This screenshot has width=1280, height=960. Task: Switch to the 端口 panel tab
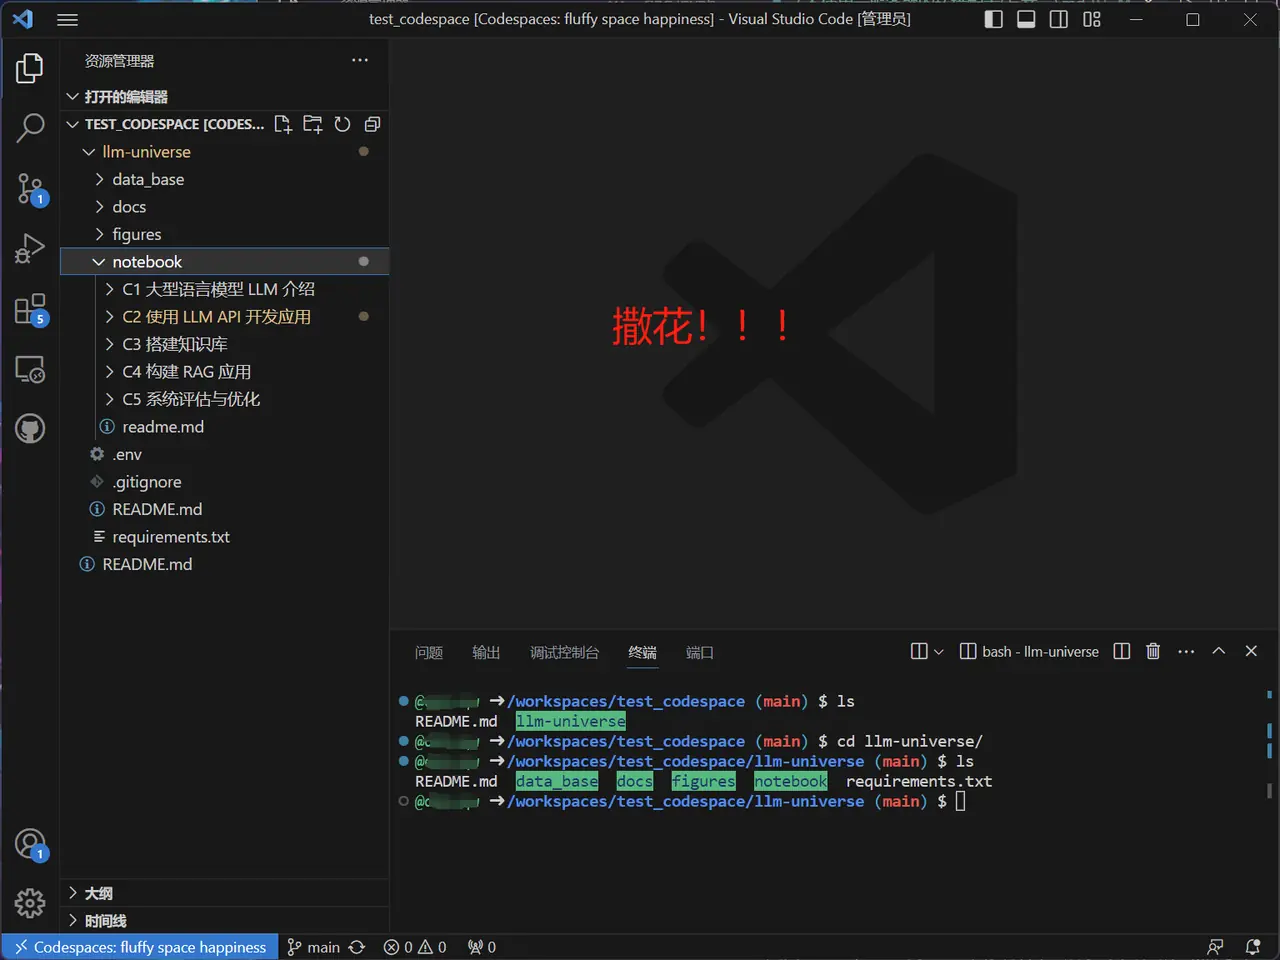(700, 652)
